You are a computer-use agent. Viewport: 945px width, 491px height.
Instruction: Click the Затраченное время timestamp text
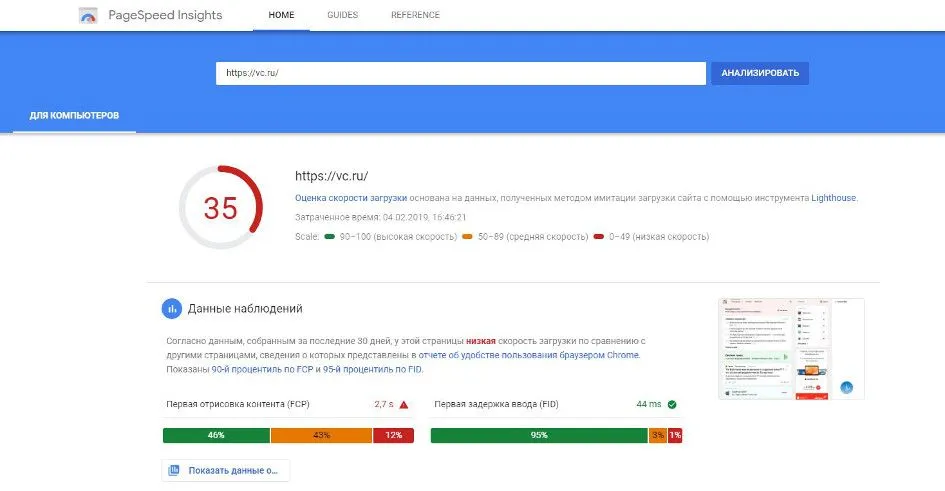coord(380,217)
